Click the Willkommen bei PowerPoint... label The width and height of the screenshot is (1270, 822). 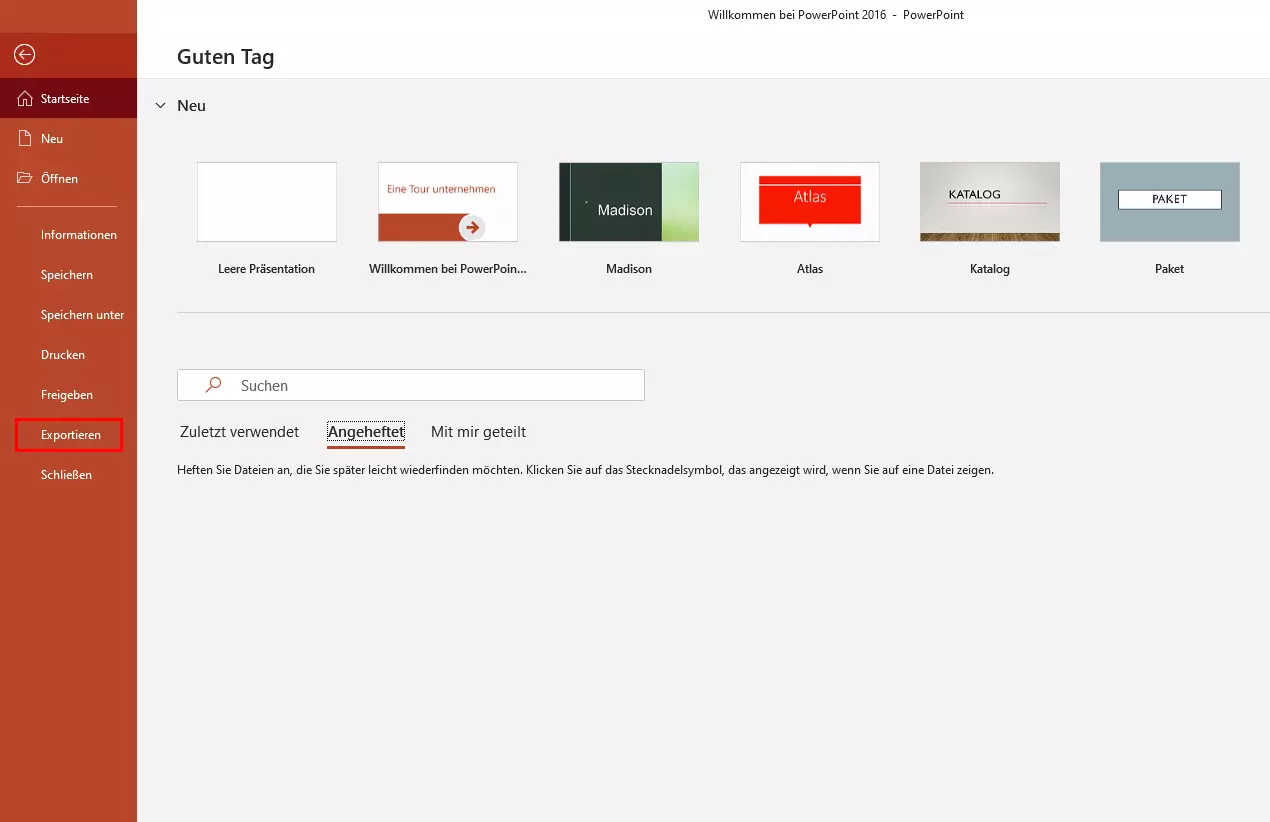pyautogui.click(x=448, y=269)
